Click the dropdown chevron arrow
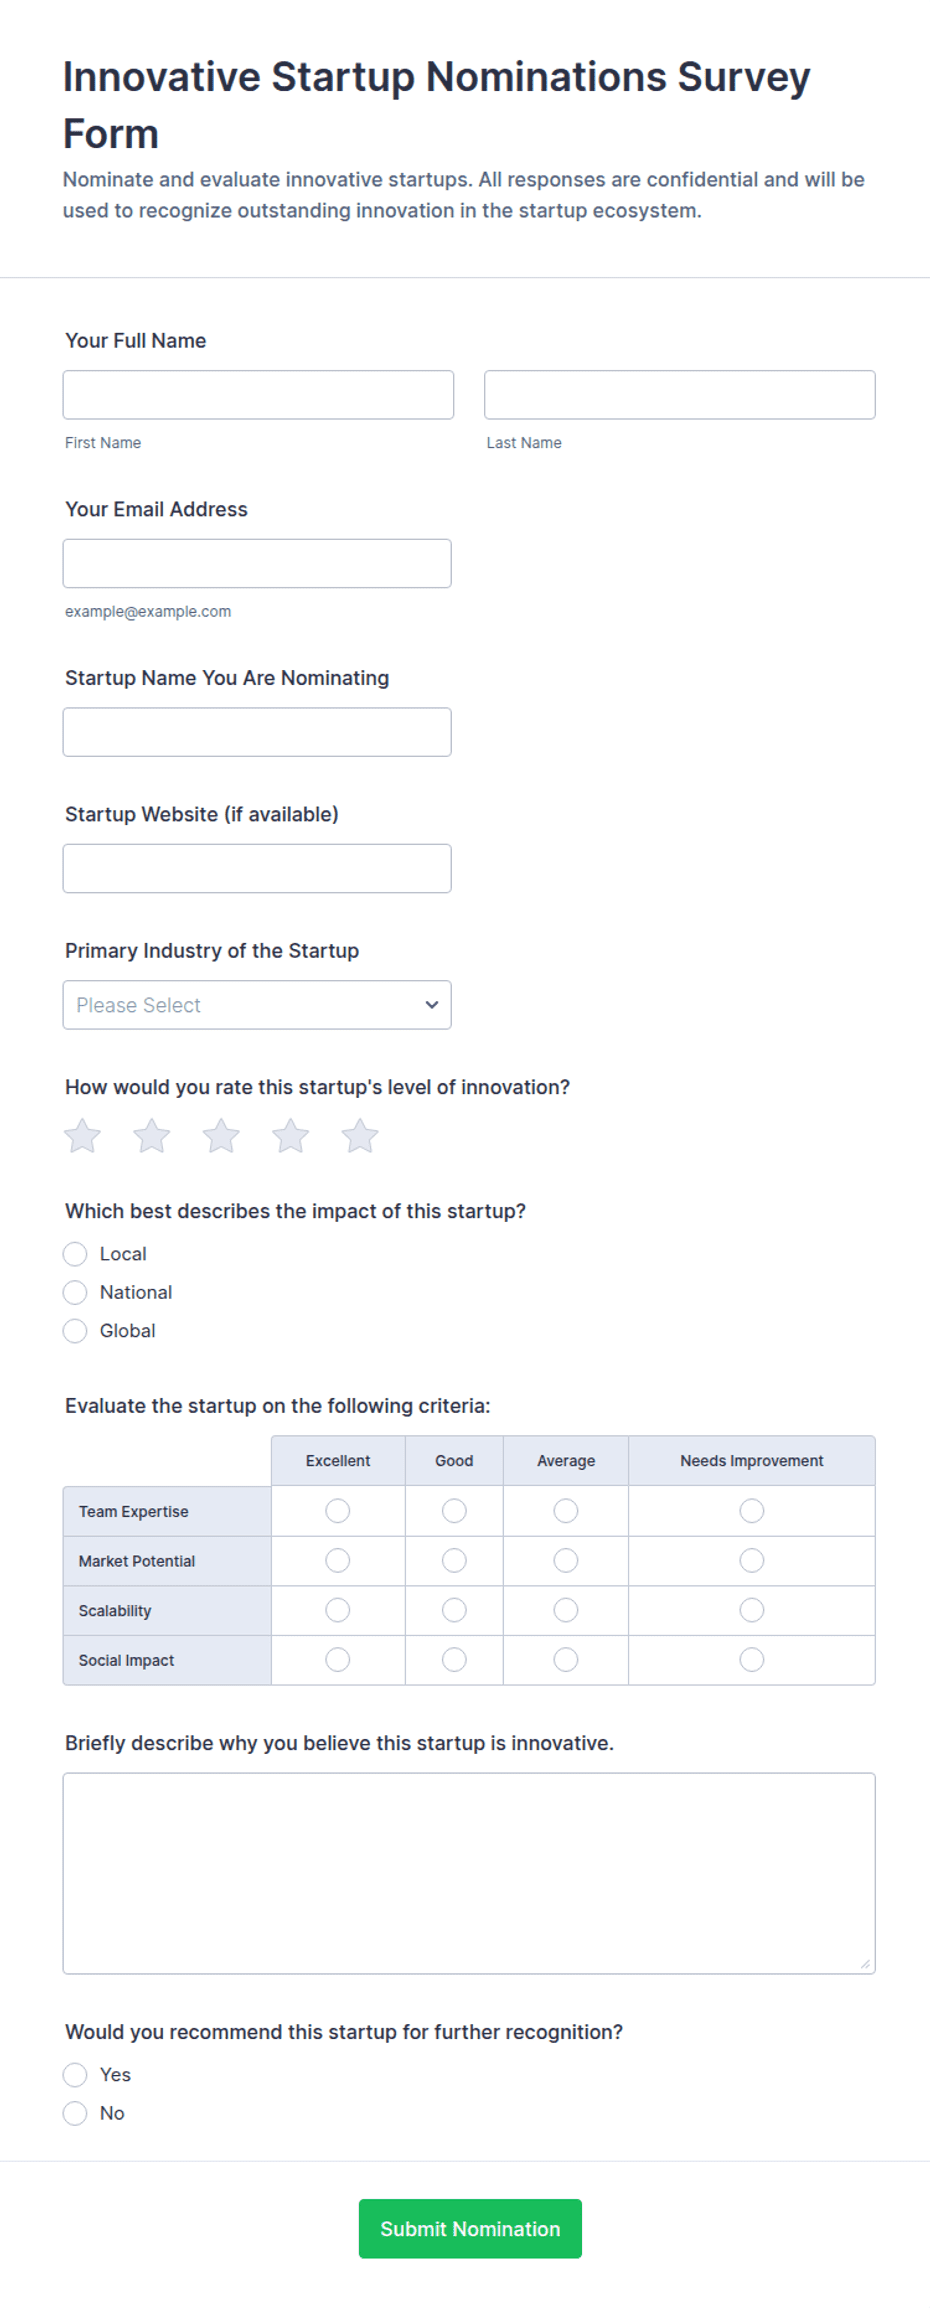This screenshot has height=2308, width=930. click(x=432, y=1005)
